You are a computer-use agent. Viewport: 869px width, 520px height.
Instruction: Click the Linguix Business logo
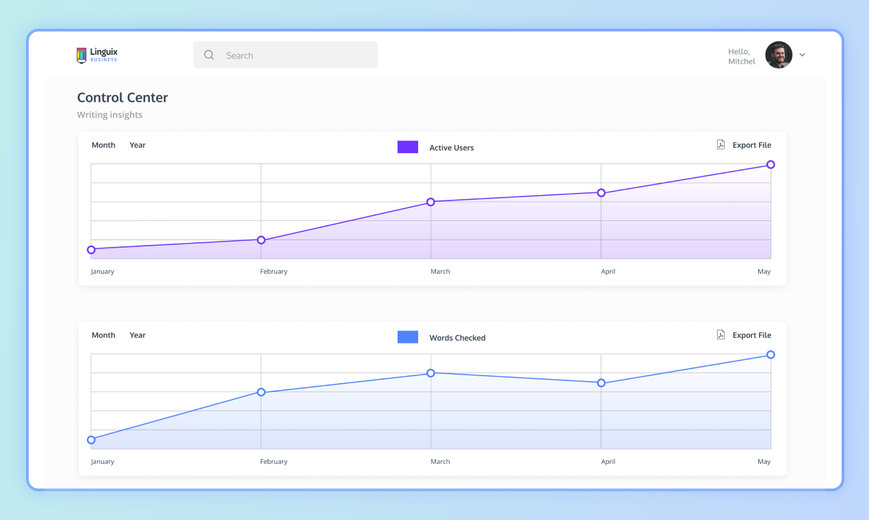(x=97, y=55)
